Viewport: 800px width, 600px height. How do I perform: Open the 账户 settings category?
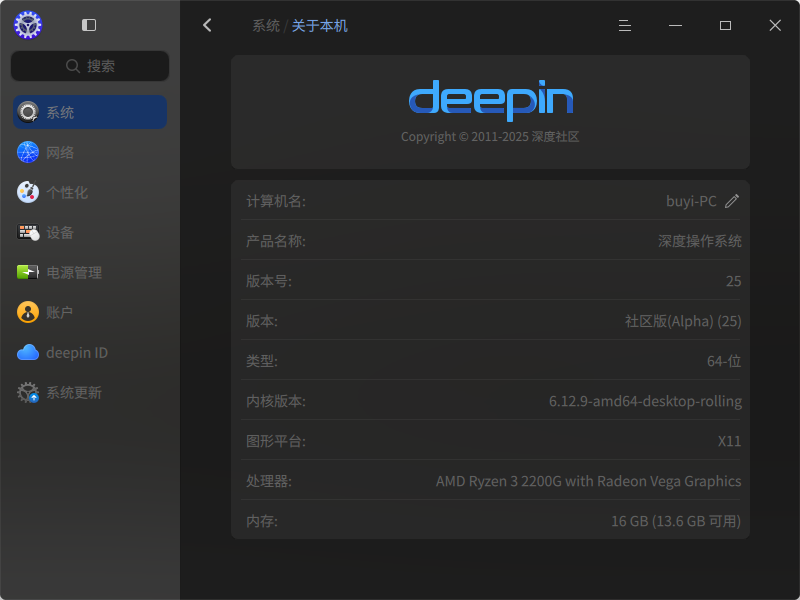tap(90, 312)
